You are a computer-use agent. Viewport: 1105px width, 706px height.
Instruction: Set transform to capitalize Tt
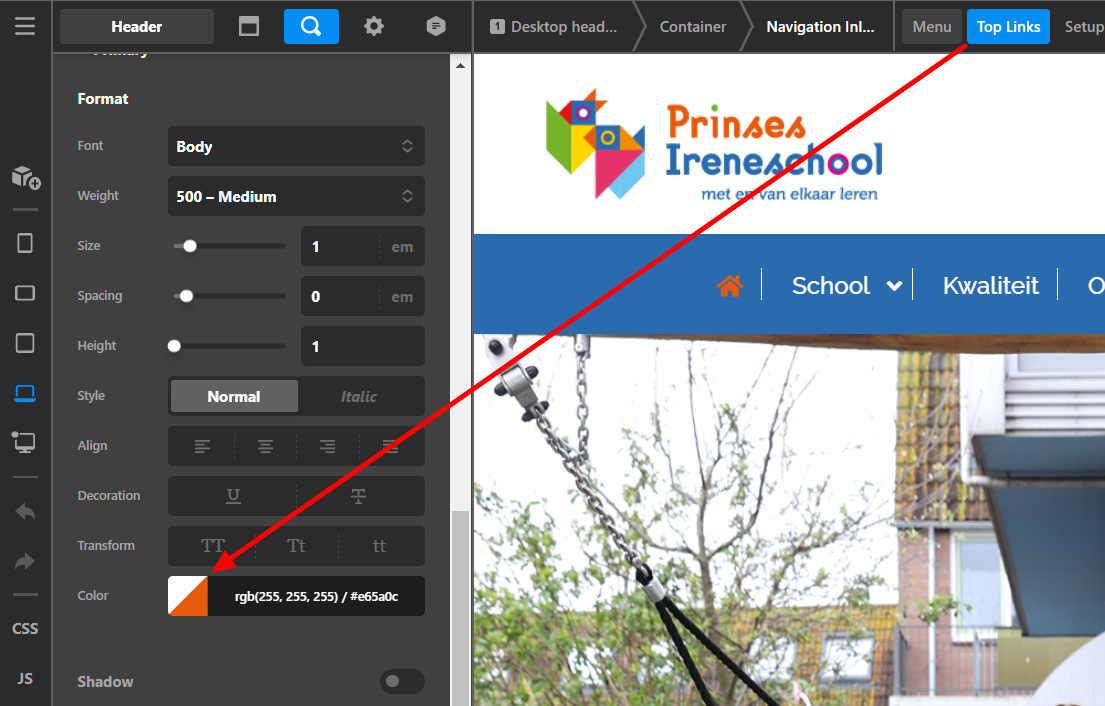[x=296, y=546]
